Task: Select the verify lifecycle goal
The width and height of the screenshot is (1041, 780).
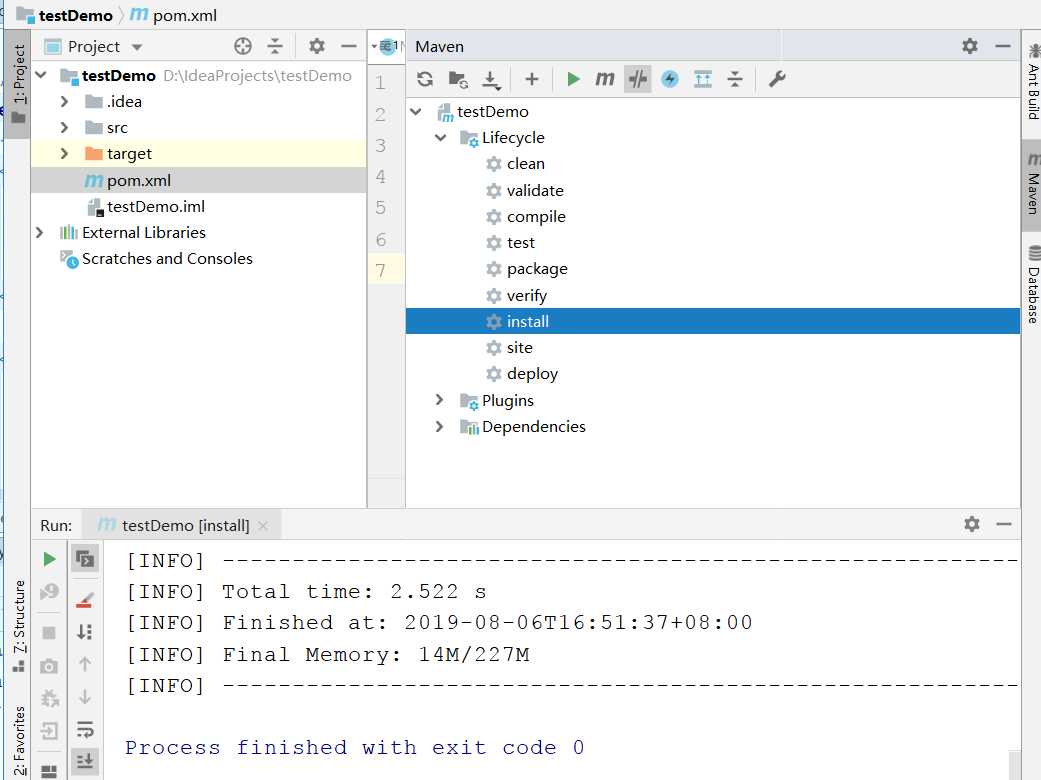Action: point(517,295)
